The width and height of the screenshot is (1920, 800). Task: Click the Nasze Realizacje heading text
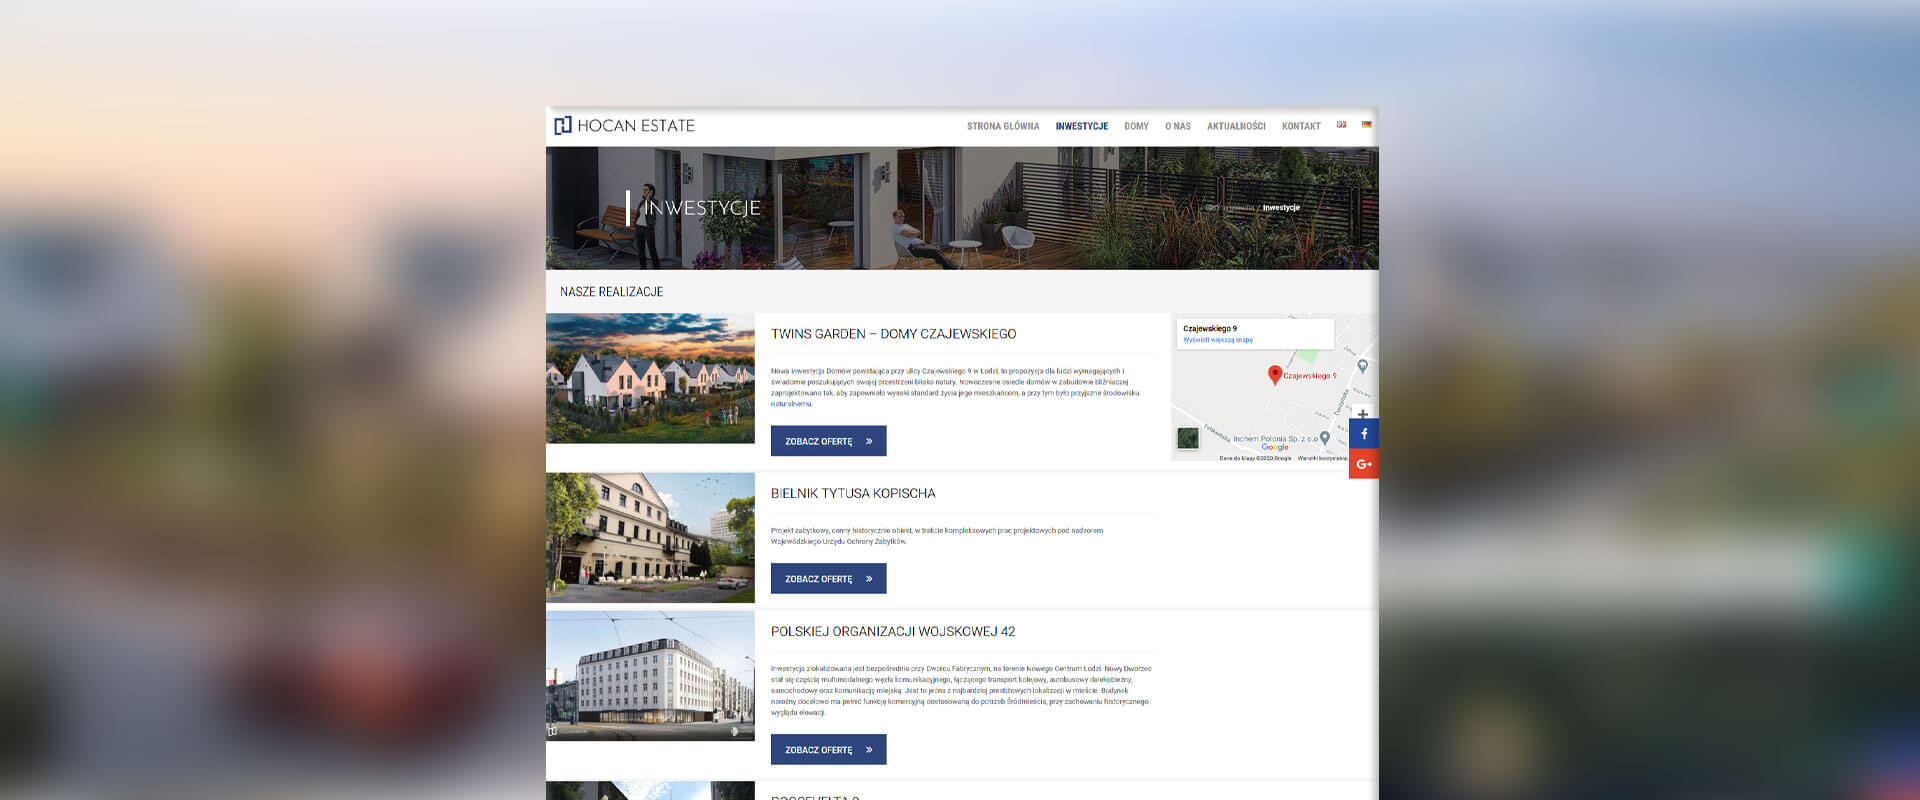point(611,292)
